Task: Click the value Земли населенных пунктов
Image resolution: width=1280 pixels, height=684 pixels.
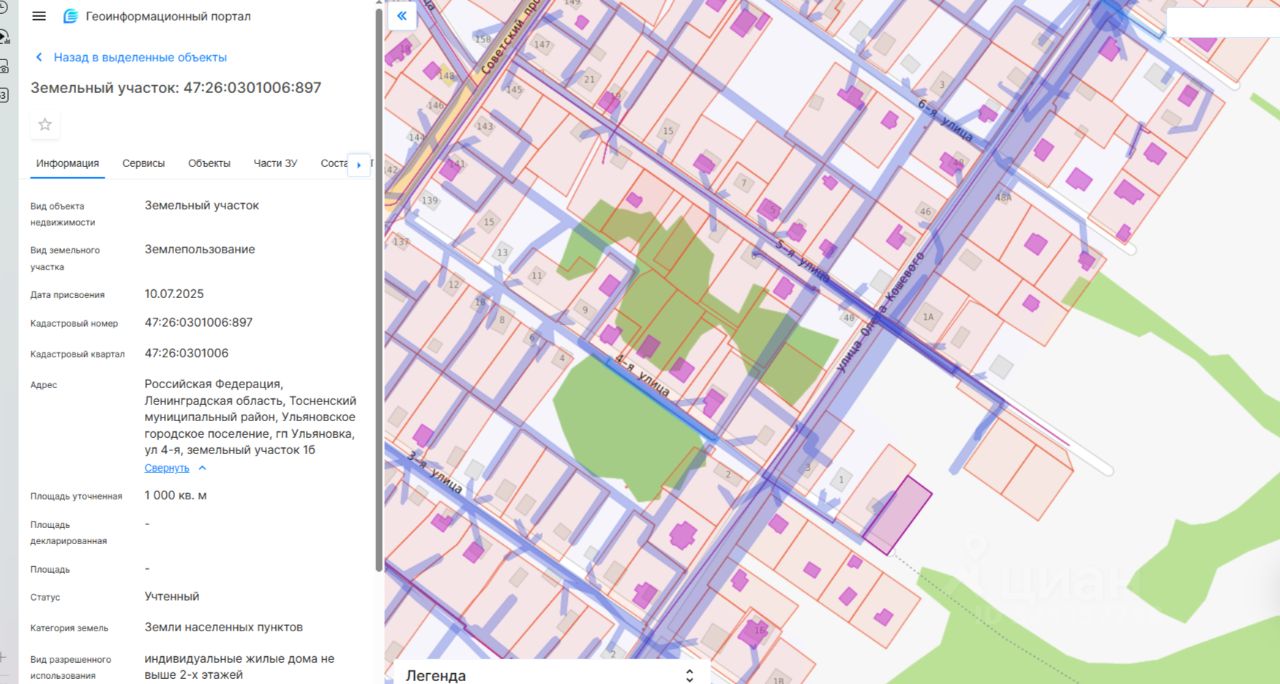Action: point(224,627)
